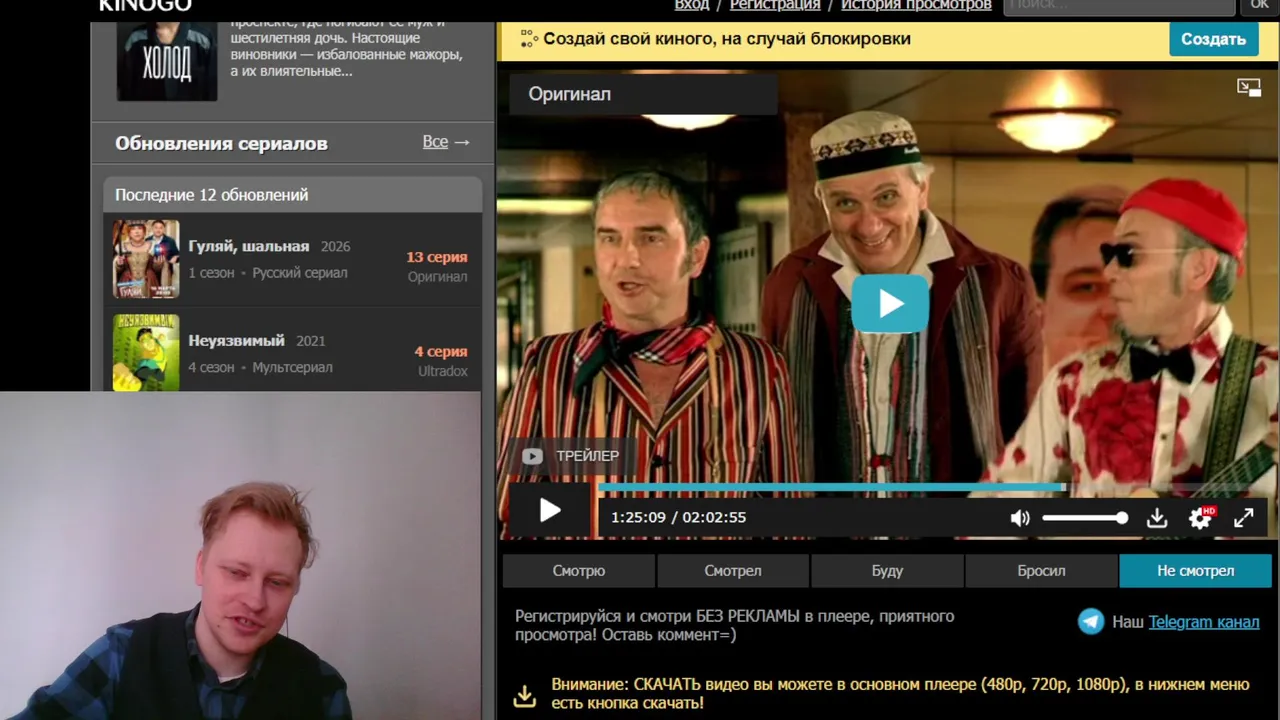The image size is (1280, 720).
Task: Select the Не смотрел status tab
Action: click(1195, 571)
